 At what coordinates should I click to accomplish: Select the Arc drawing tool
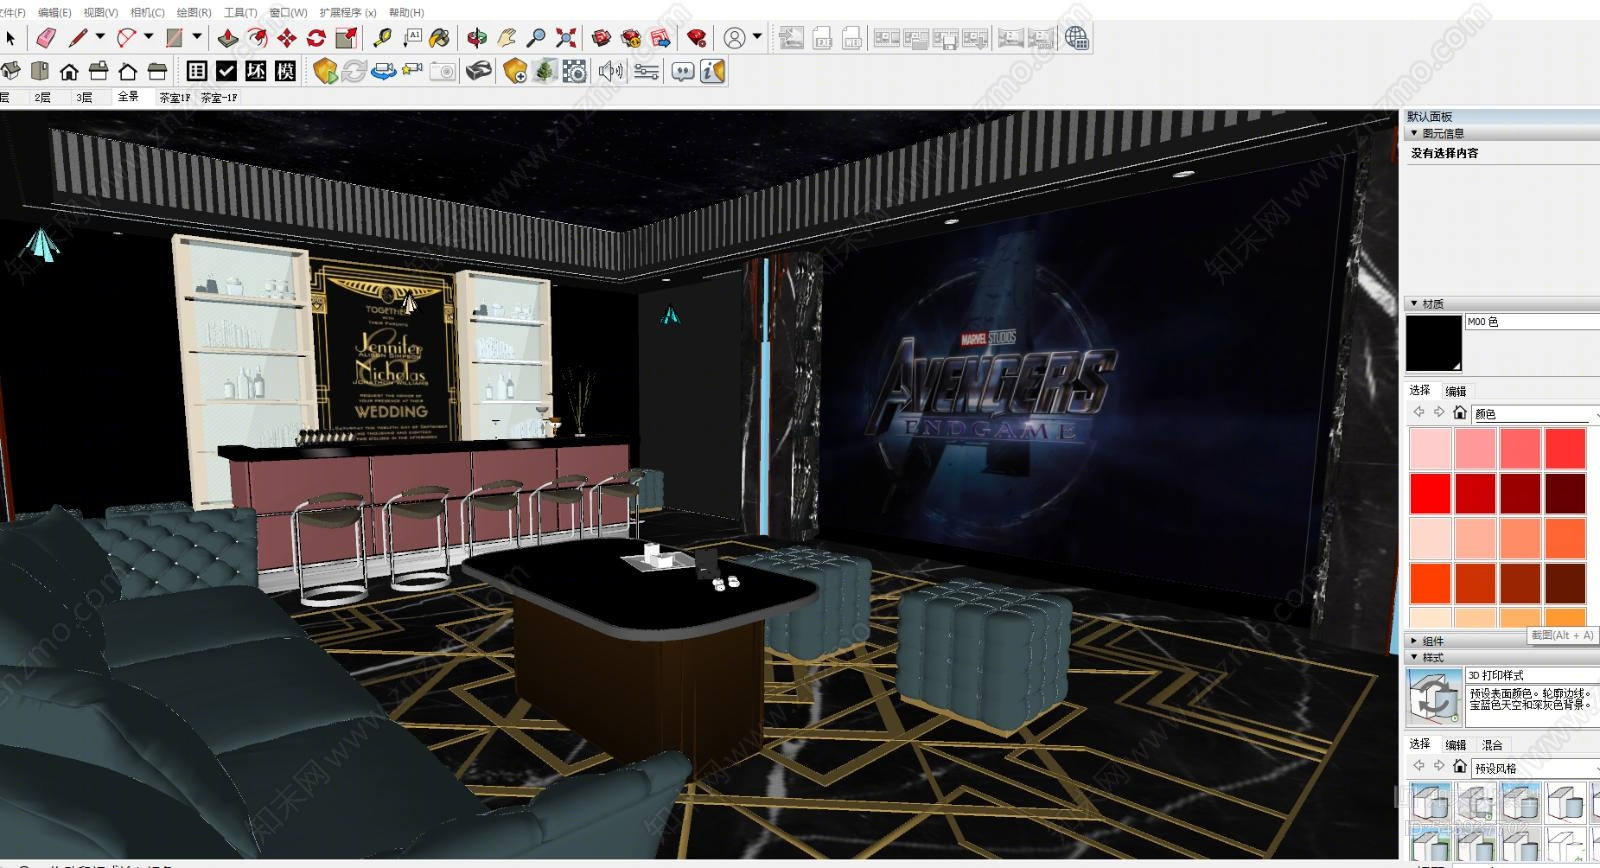click(x=127, y=38)
